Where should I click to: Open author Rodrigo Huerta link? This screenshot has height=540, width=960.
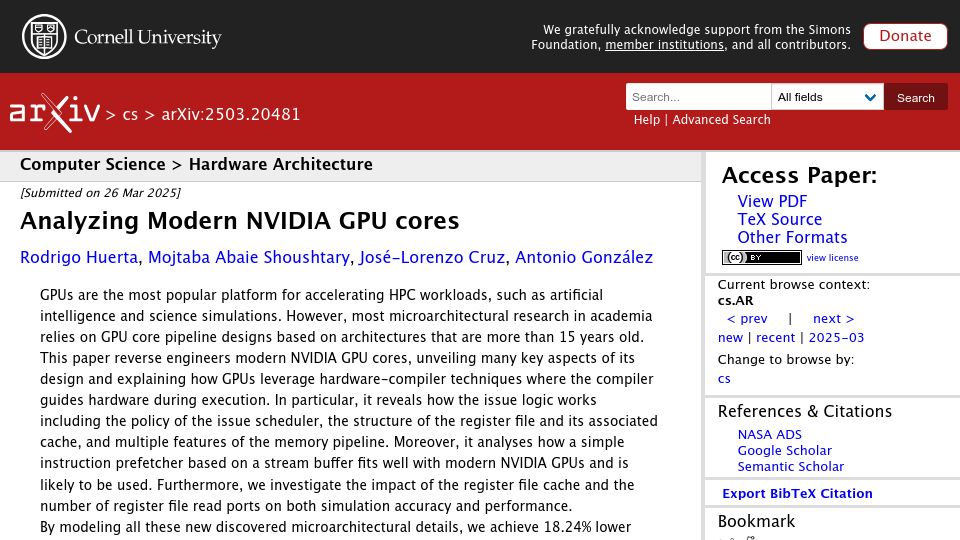79,257
